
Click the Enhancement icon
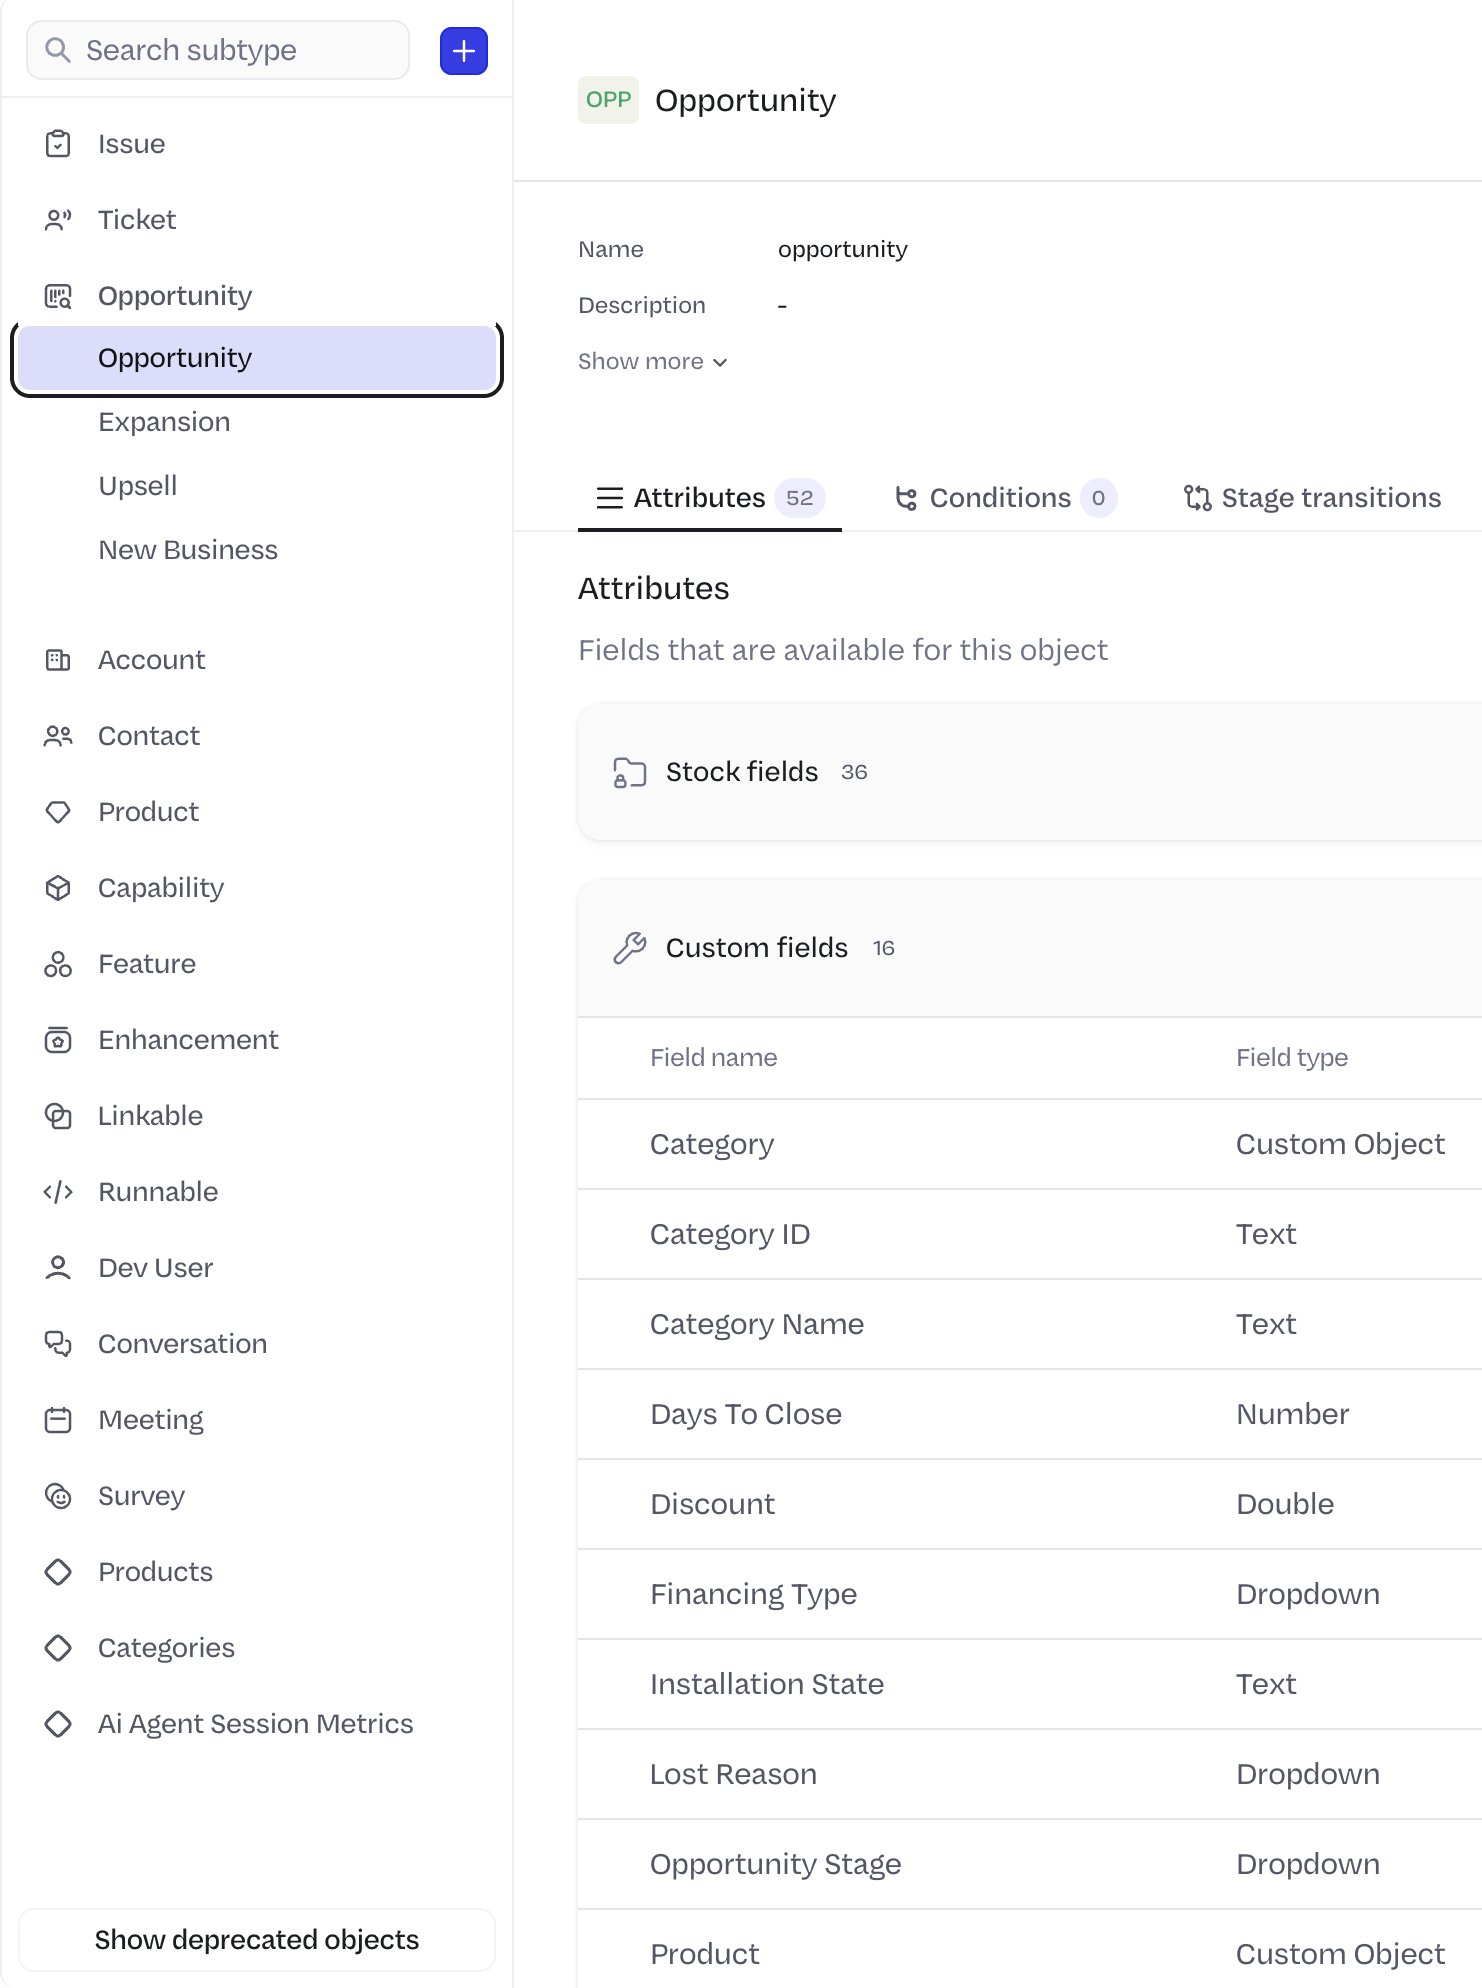pyautogui.click(x=58, y=1040)
